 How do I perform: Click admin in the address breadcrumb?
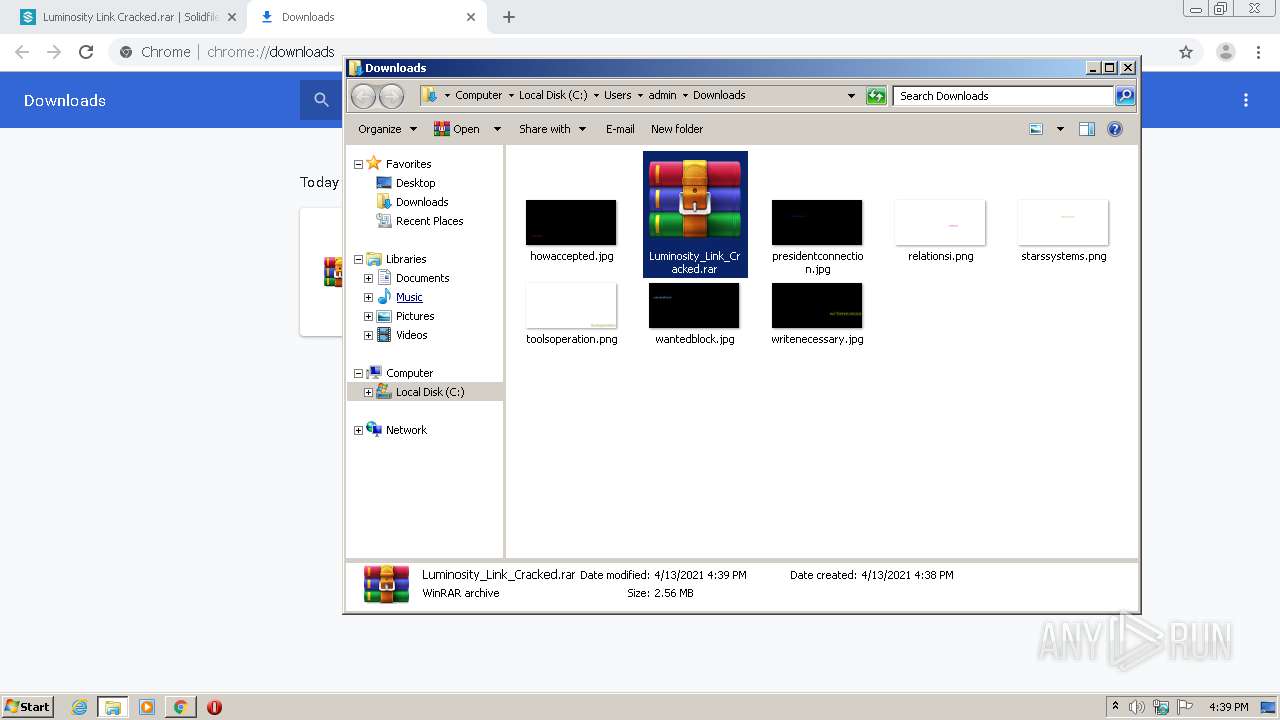coord(662,95)
